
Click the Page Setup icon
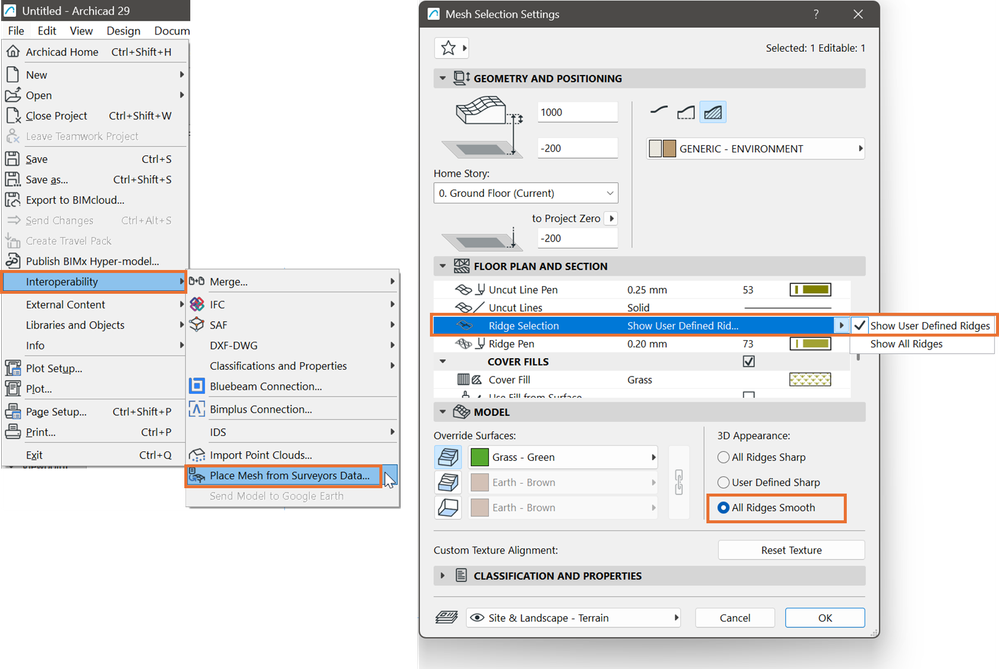(13, 412)
